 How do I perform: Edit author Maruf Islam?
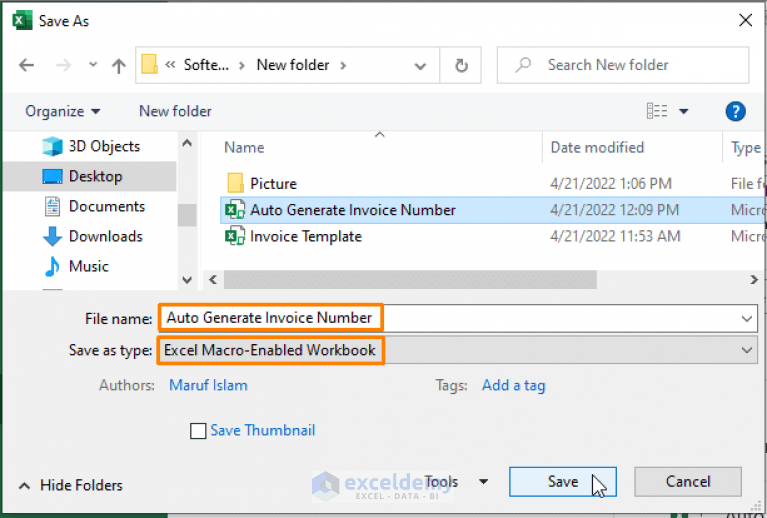208,385
